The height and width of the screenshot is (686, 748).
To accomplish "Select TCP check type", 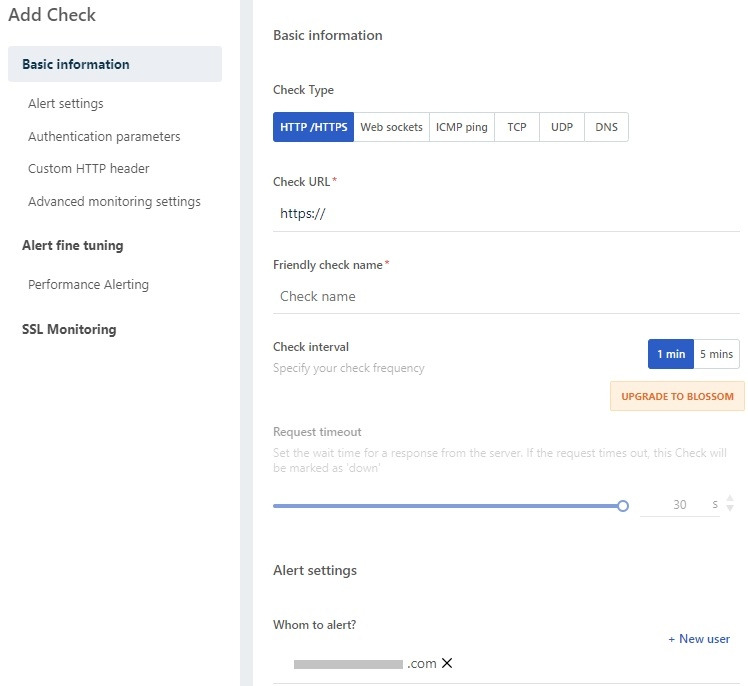I will (x=516, y=127).
